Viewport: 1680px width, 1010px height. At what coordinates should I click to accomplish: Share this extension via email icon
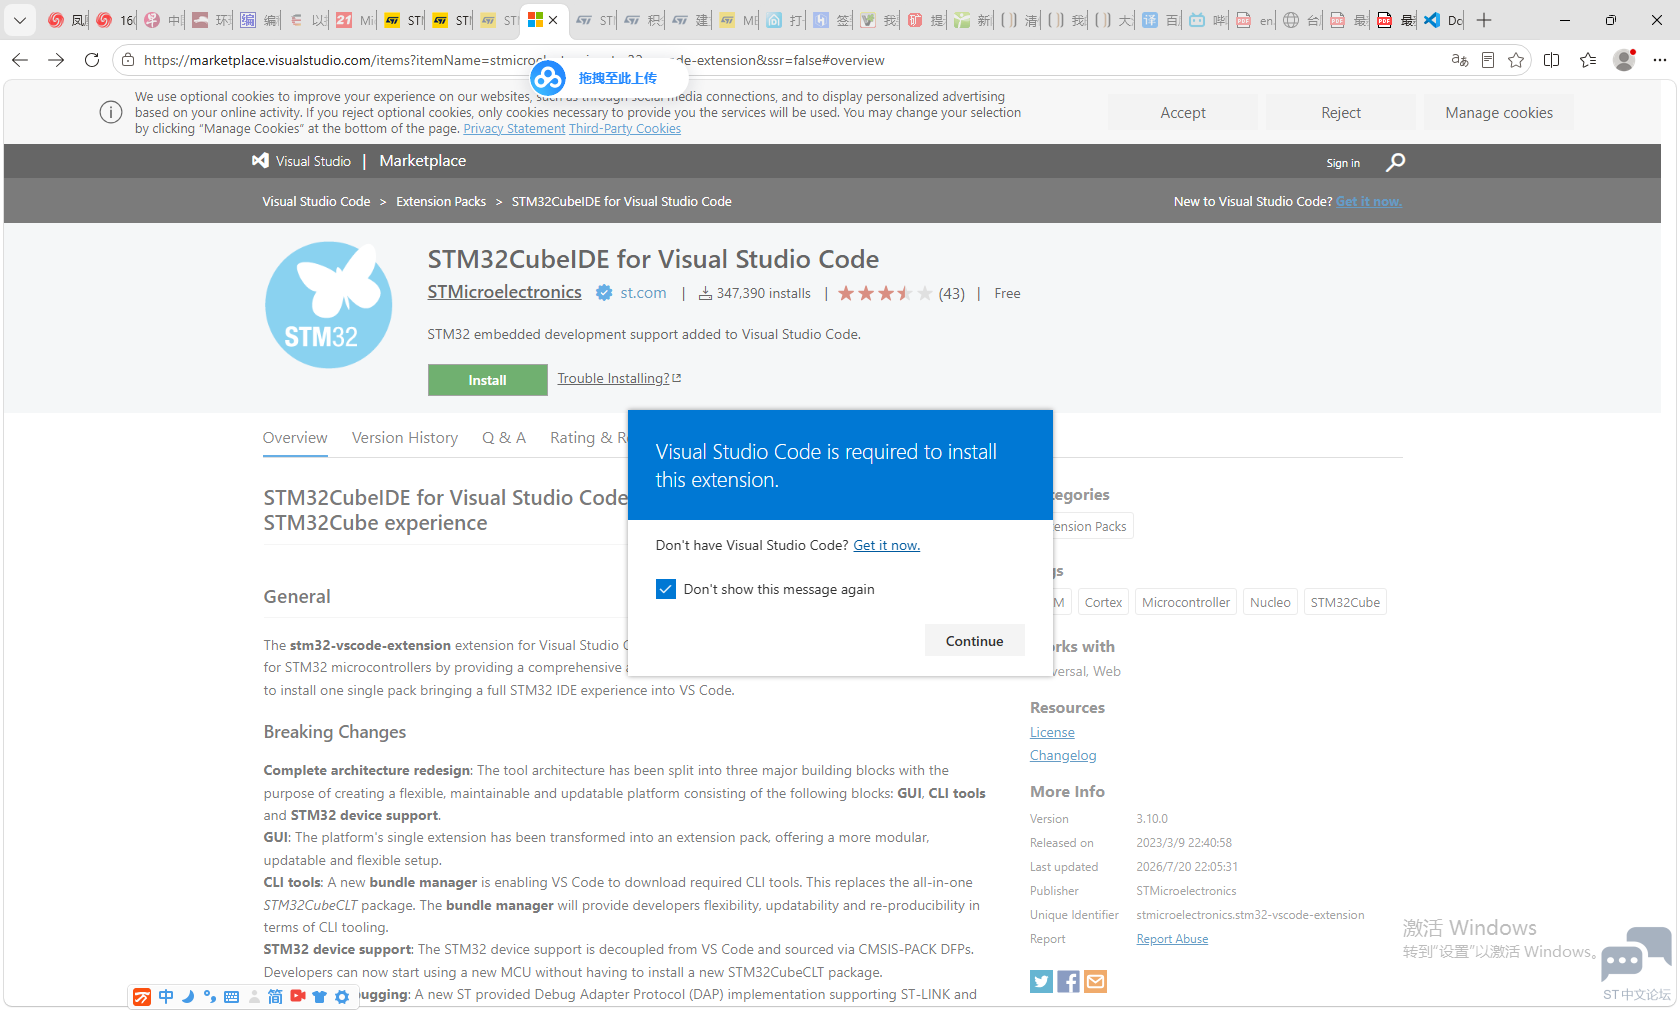(1095, 981)
